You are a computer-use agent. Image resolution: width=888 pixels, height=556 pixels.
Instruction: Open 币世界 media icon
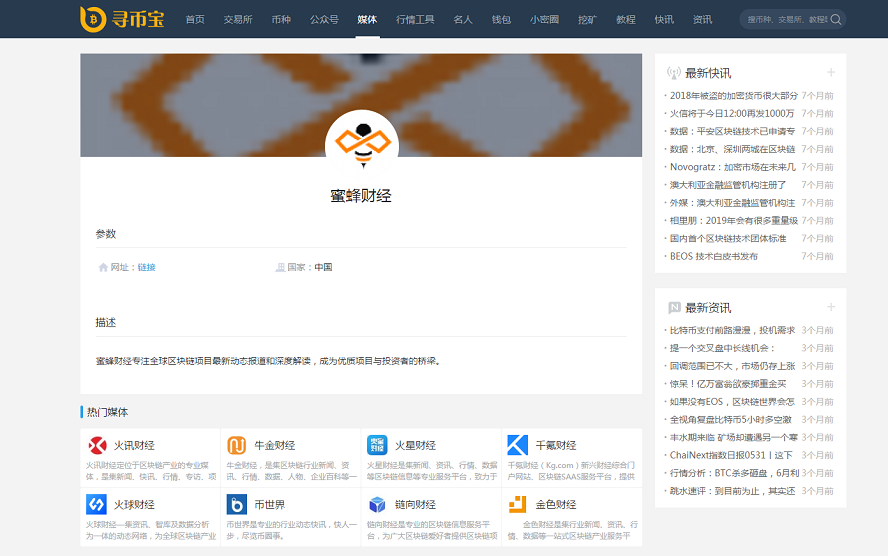[x=237, y=504]
